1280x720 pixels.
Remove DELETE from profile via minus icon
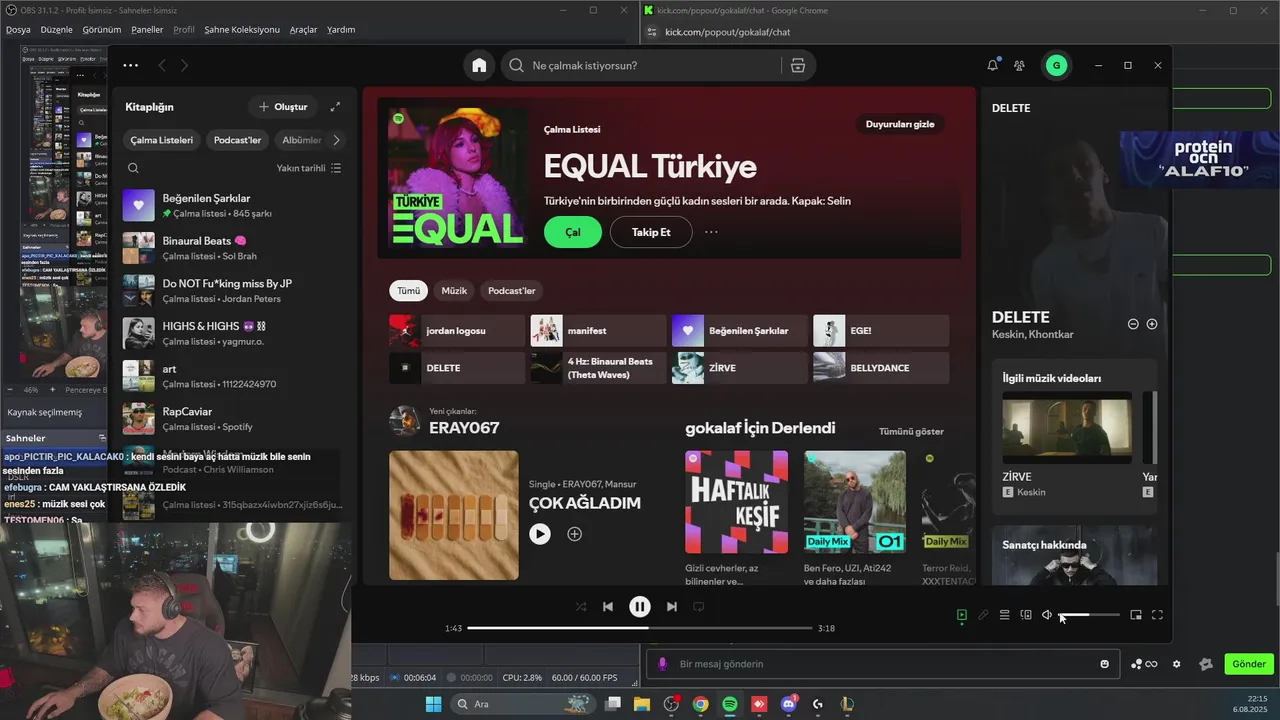tap(1133, 324)
